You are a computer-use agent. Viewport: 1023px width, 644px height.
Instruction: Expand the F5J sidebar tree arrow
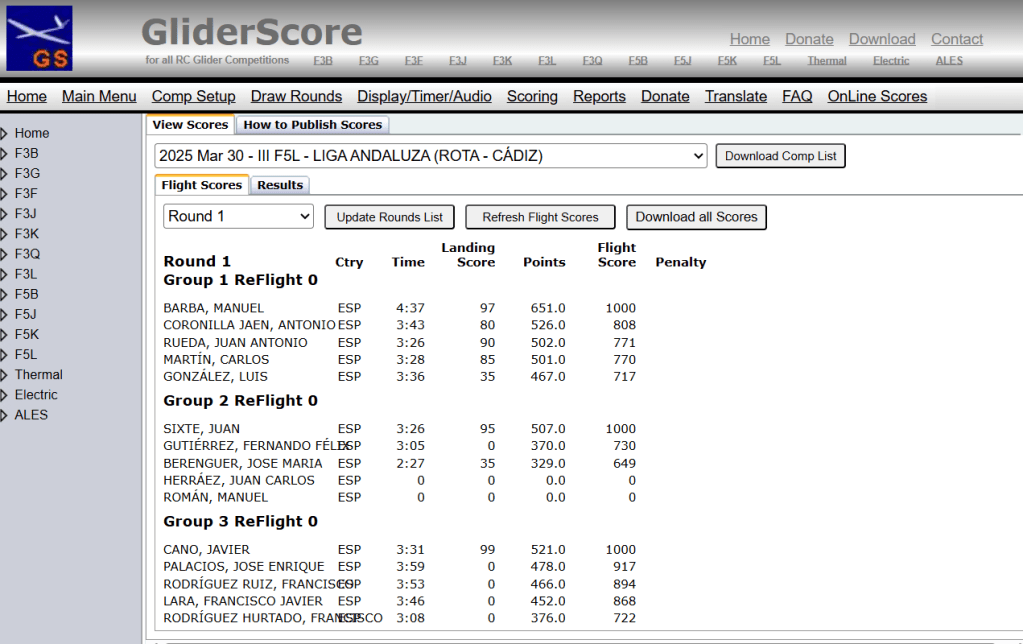(x=5, y=315)
